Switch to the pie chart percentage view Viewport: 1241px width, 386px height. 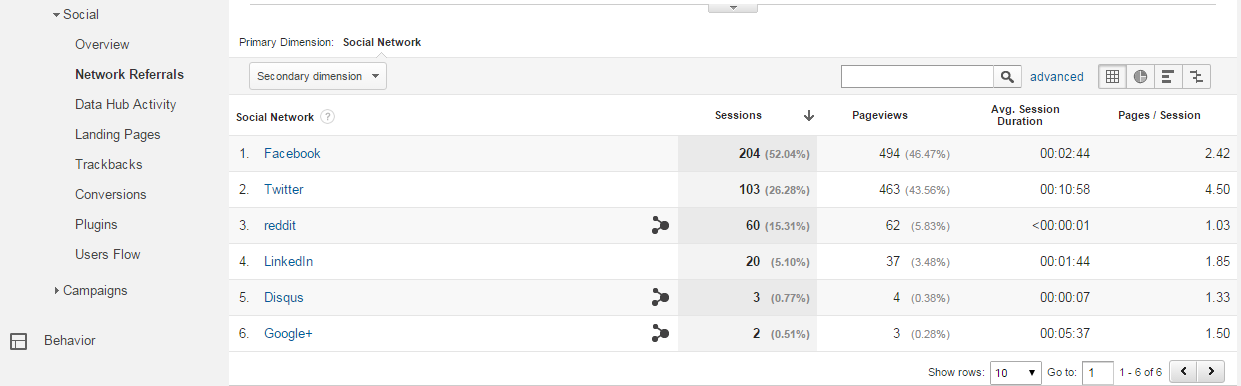(x=1140, y=77)
